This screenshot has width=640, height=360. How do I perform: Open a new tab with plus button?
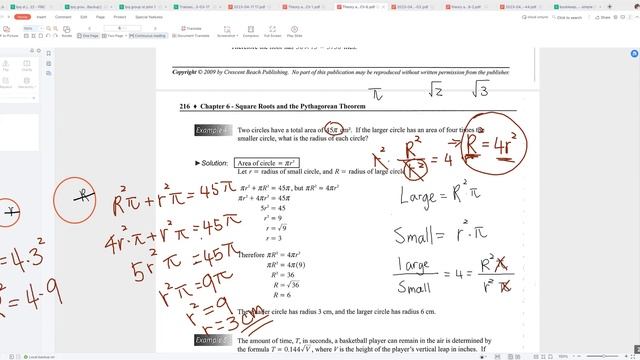click(610, 7)
